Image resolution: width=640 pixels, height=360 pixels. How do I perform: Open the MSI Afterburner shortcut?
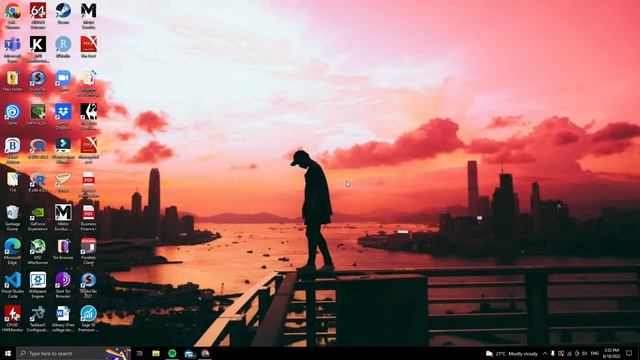pyautogui.click(x=38, y=251)
